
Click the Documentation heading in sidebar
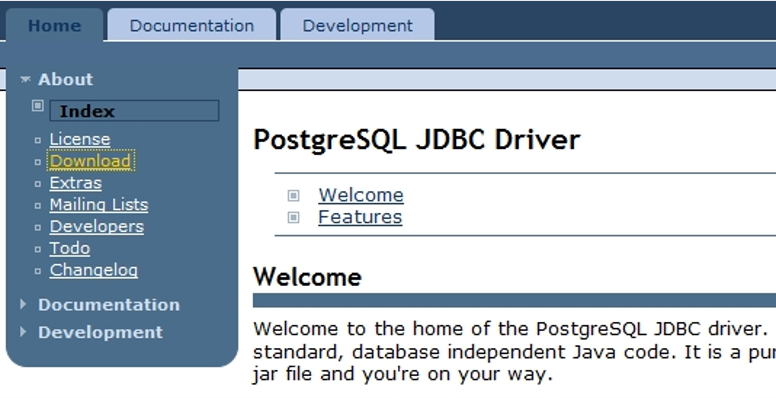(109, 304)
